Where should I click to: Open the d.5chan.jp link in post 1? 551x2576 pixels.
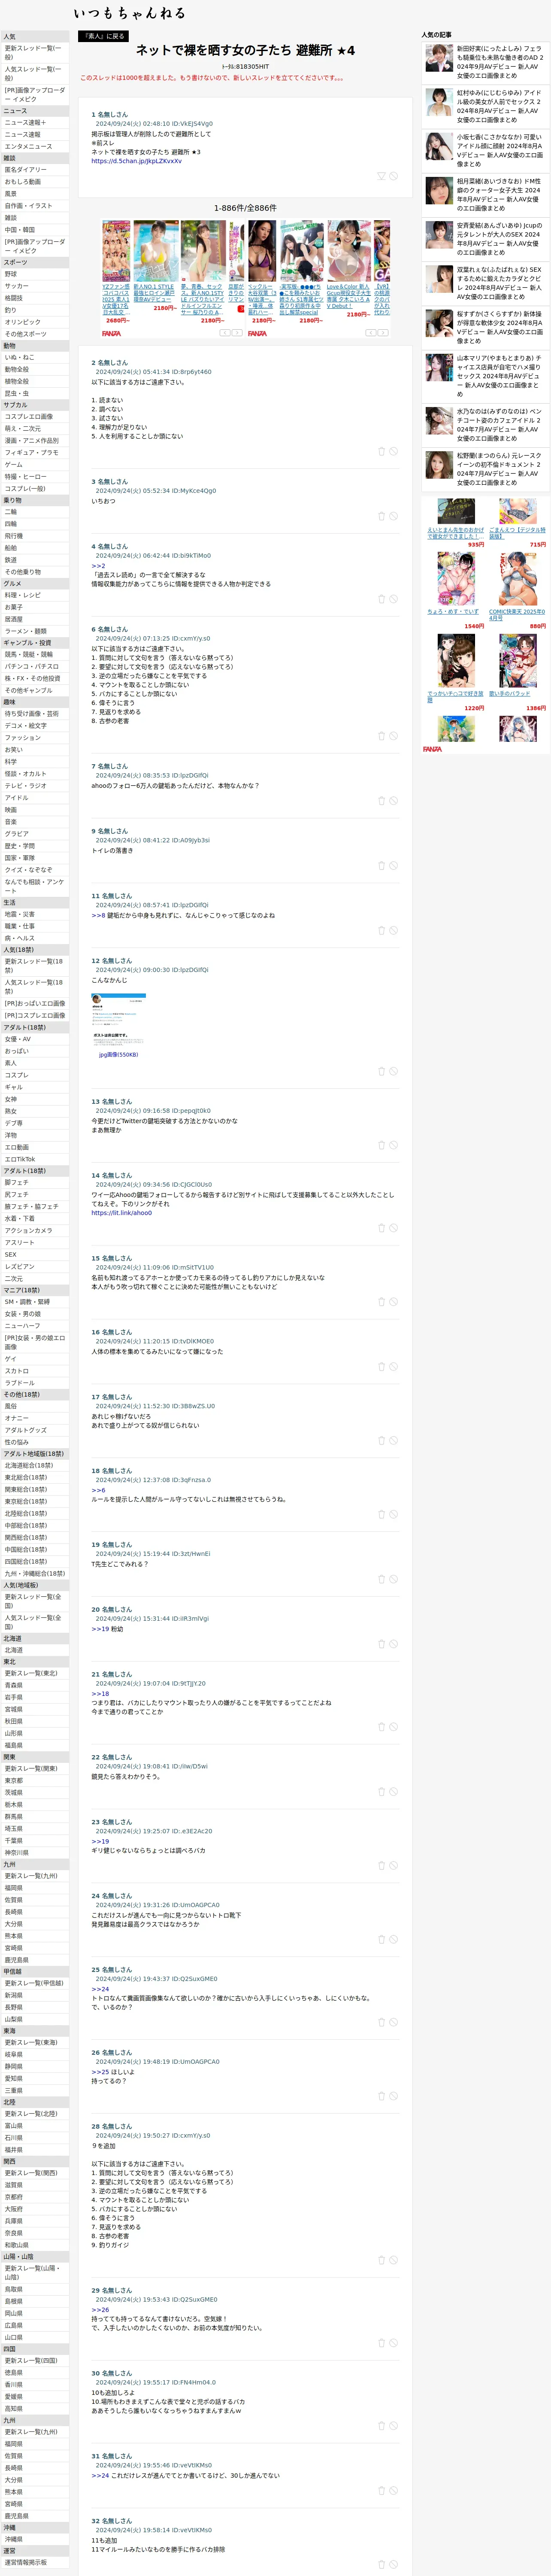click(x=137, y=161)
